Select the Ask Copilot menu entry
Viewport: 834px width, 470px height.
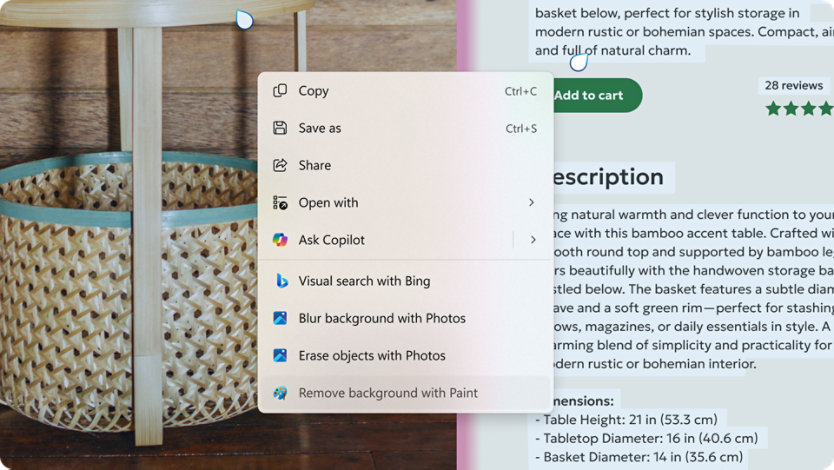pos(388,240)
